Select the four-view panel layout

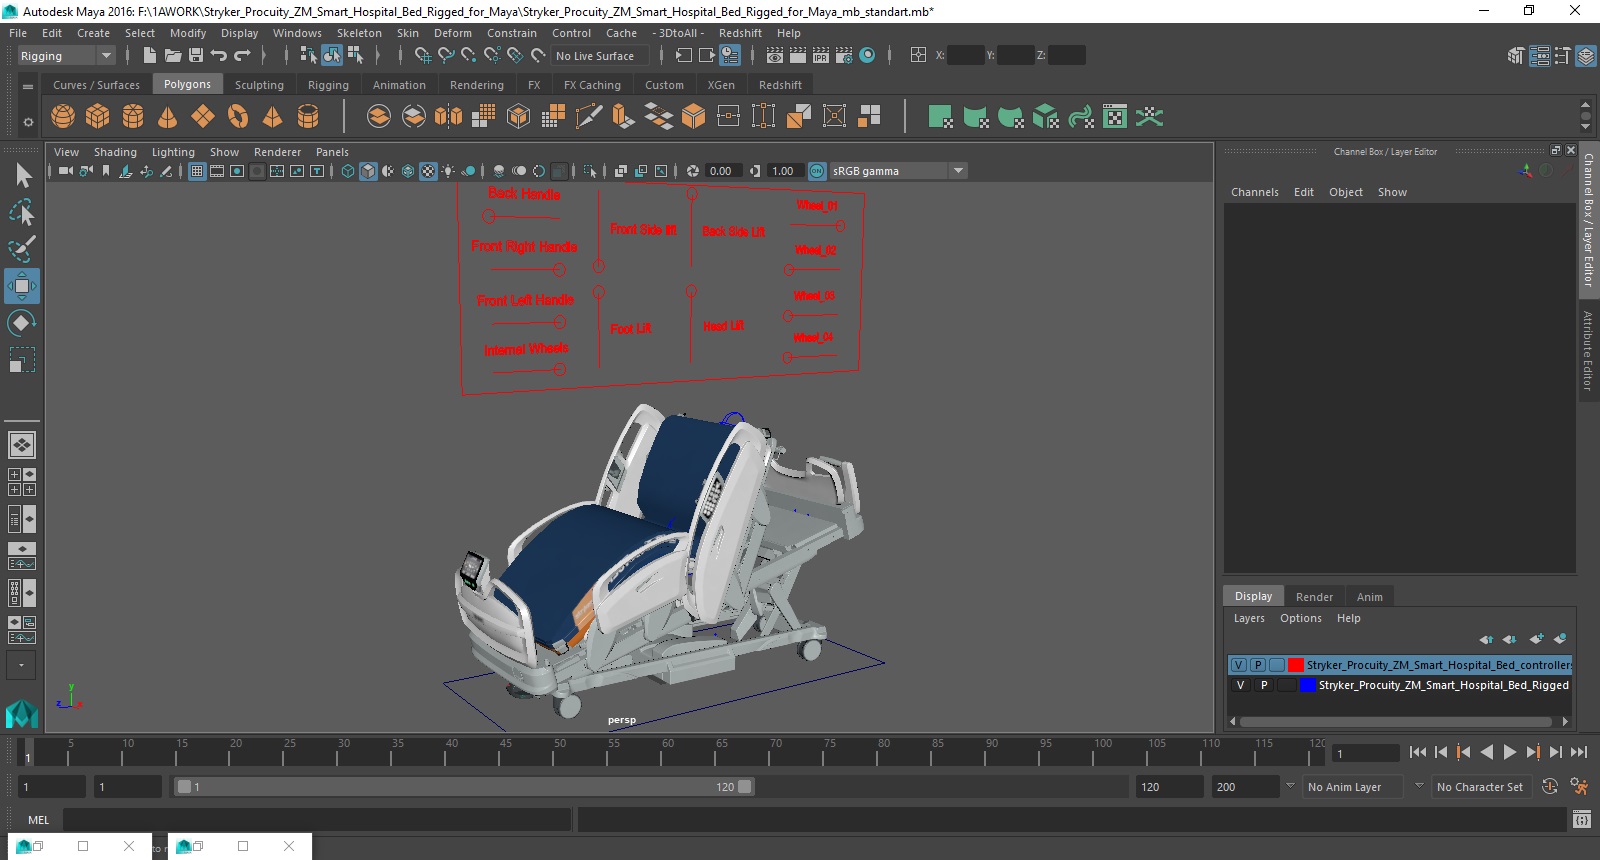tap(22, 482)
